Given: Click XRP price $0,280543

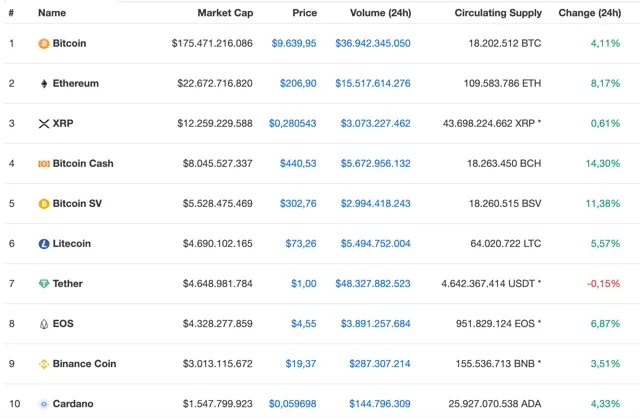Looking at the screenshot, I should pos(292,123).
